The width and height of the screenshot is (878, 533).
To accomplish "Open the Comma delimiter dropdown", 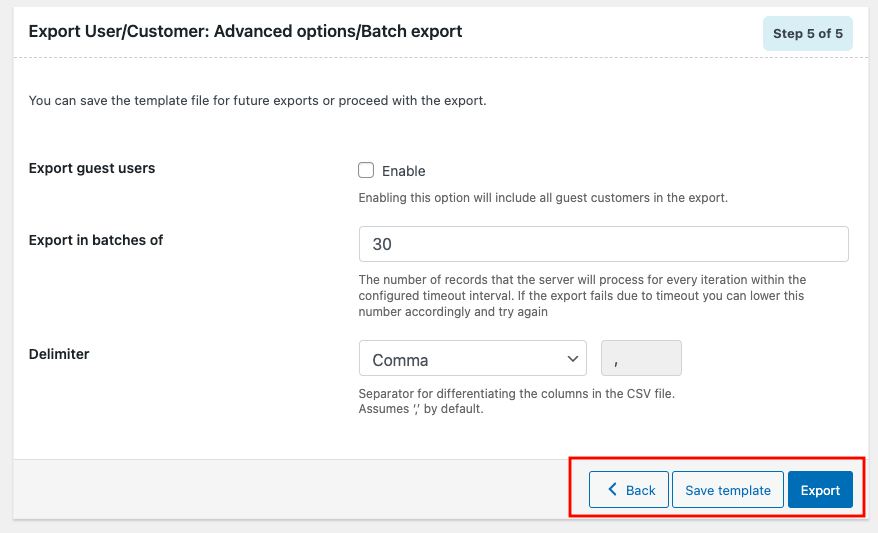I will [x=473, y=358].
